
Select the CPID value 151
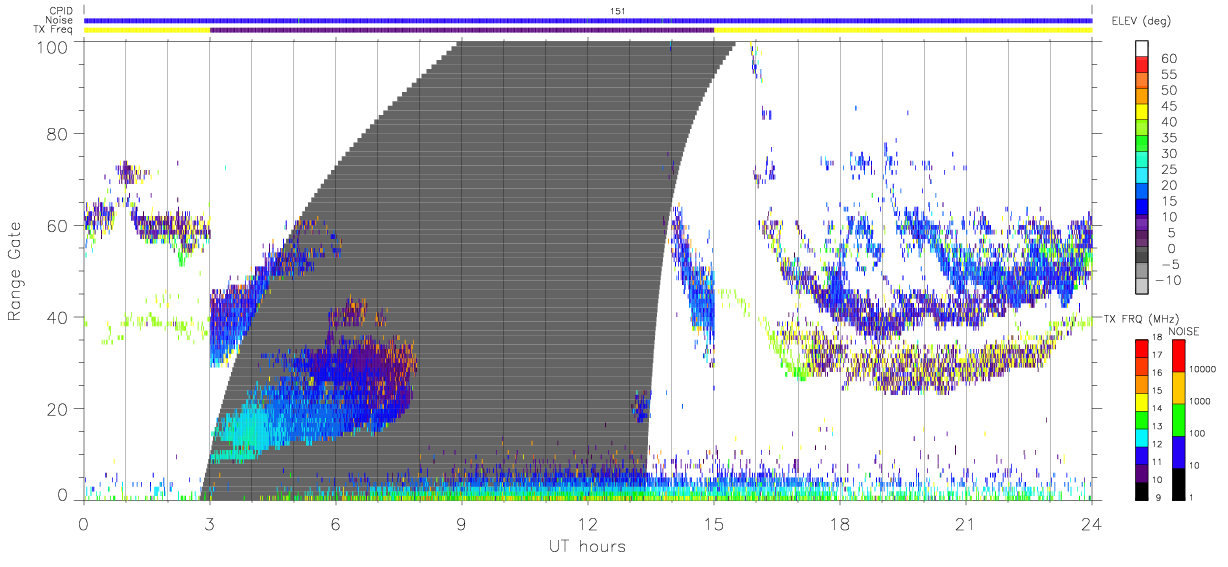616,10
